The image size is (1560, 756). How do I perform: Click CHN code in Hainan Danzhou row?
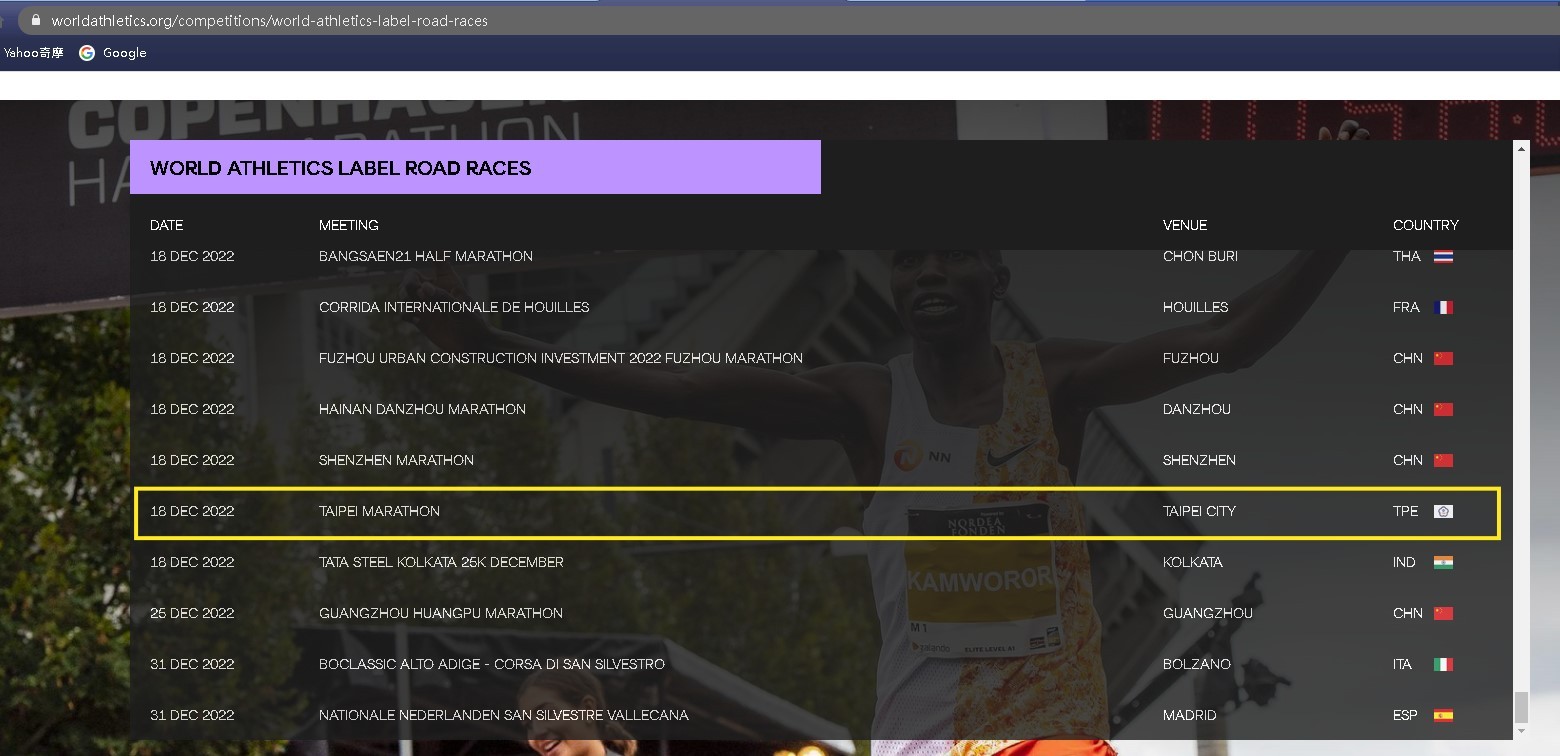coord(1408,409)
